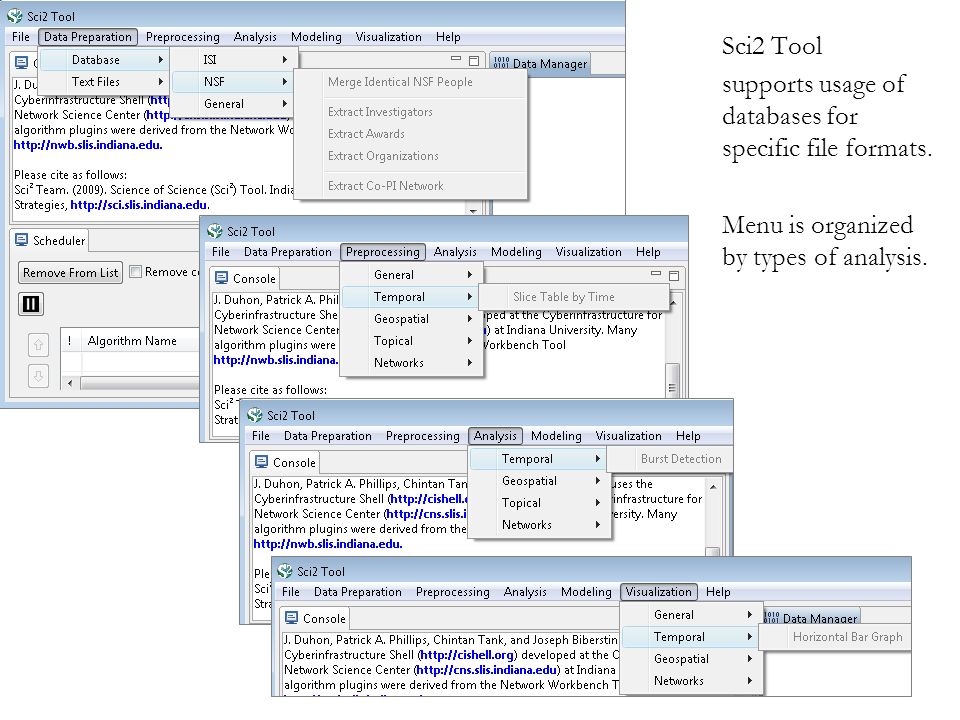The height and width of the screenshot is (720, 960).
Task: Switch to Data Manager tab in the Visualization window
Action: tap(812, 618)
